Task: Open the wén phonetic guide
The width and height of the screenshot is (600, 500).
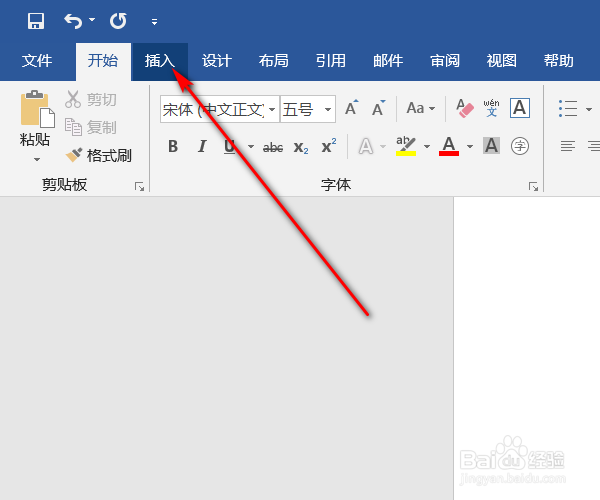Action: point(491,108)
